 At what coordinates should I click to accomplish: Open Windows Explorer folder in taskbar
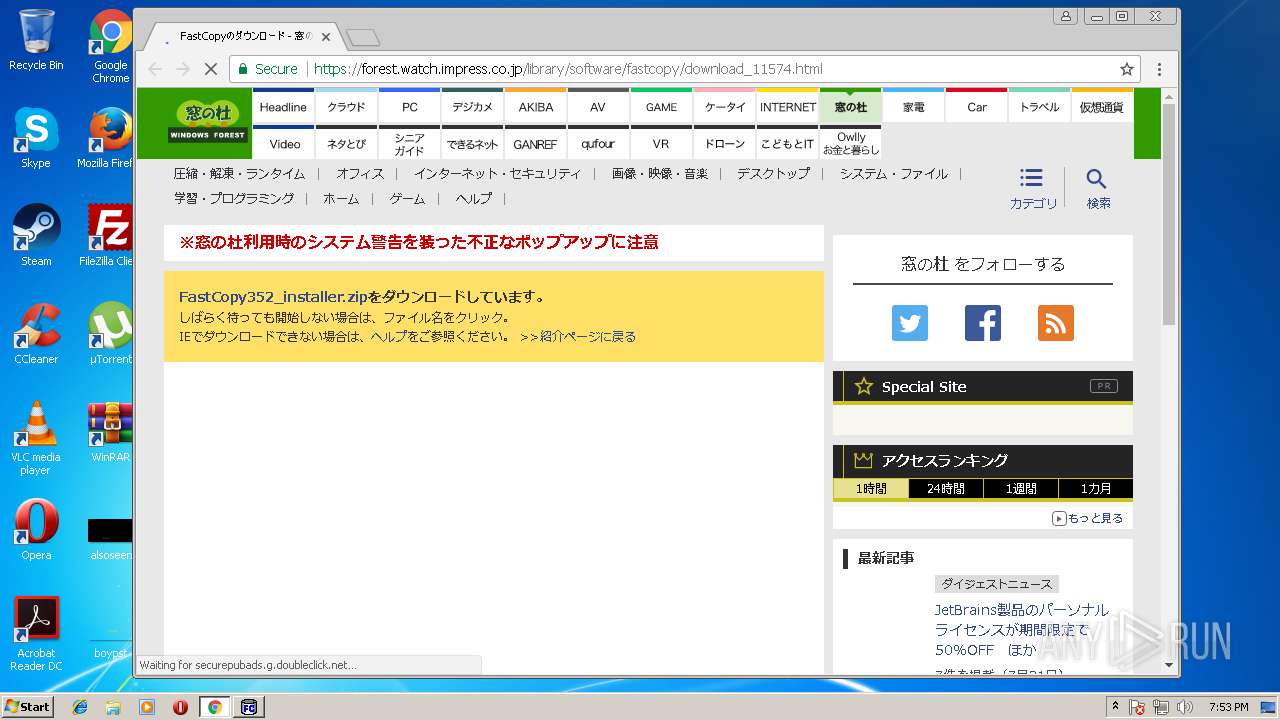113,707
